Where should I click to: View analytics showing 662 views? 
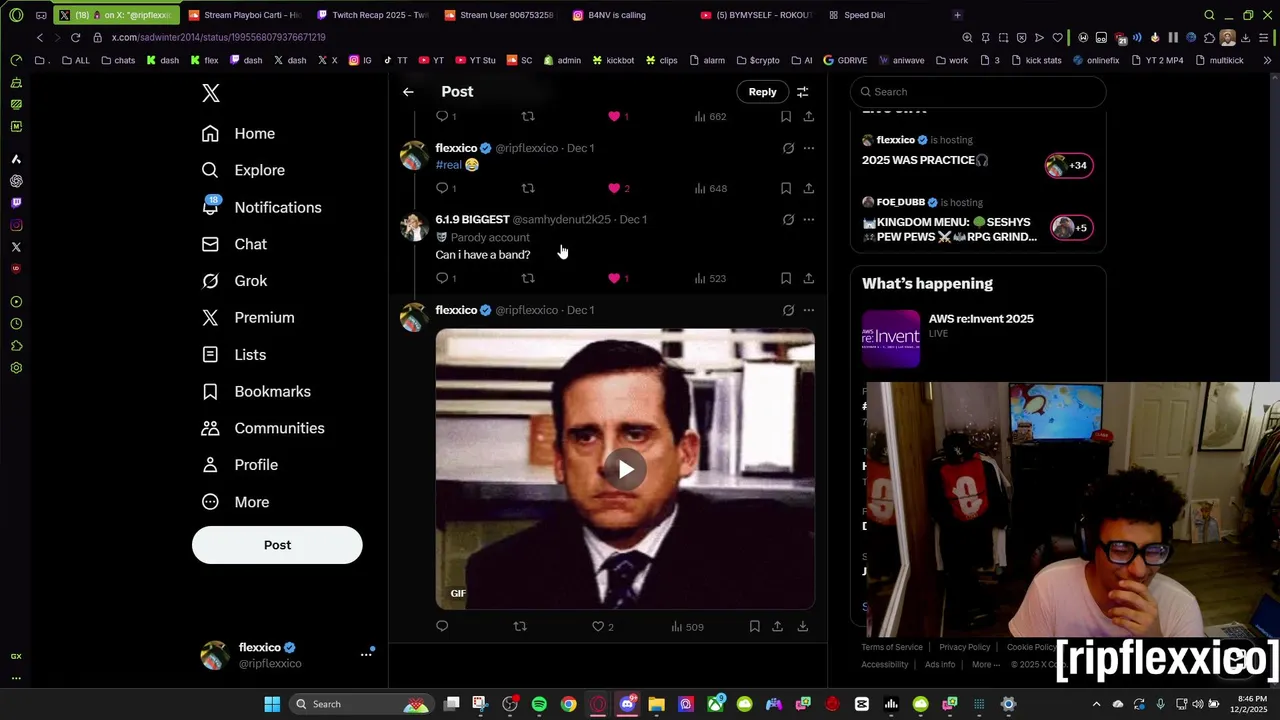click(710, 117)
